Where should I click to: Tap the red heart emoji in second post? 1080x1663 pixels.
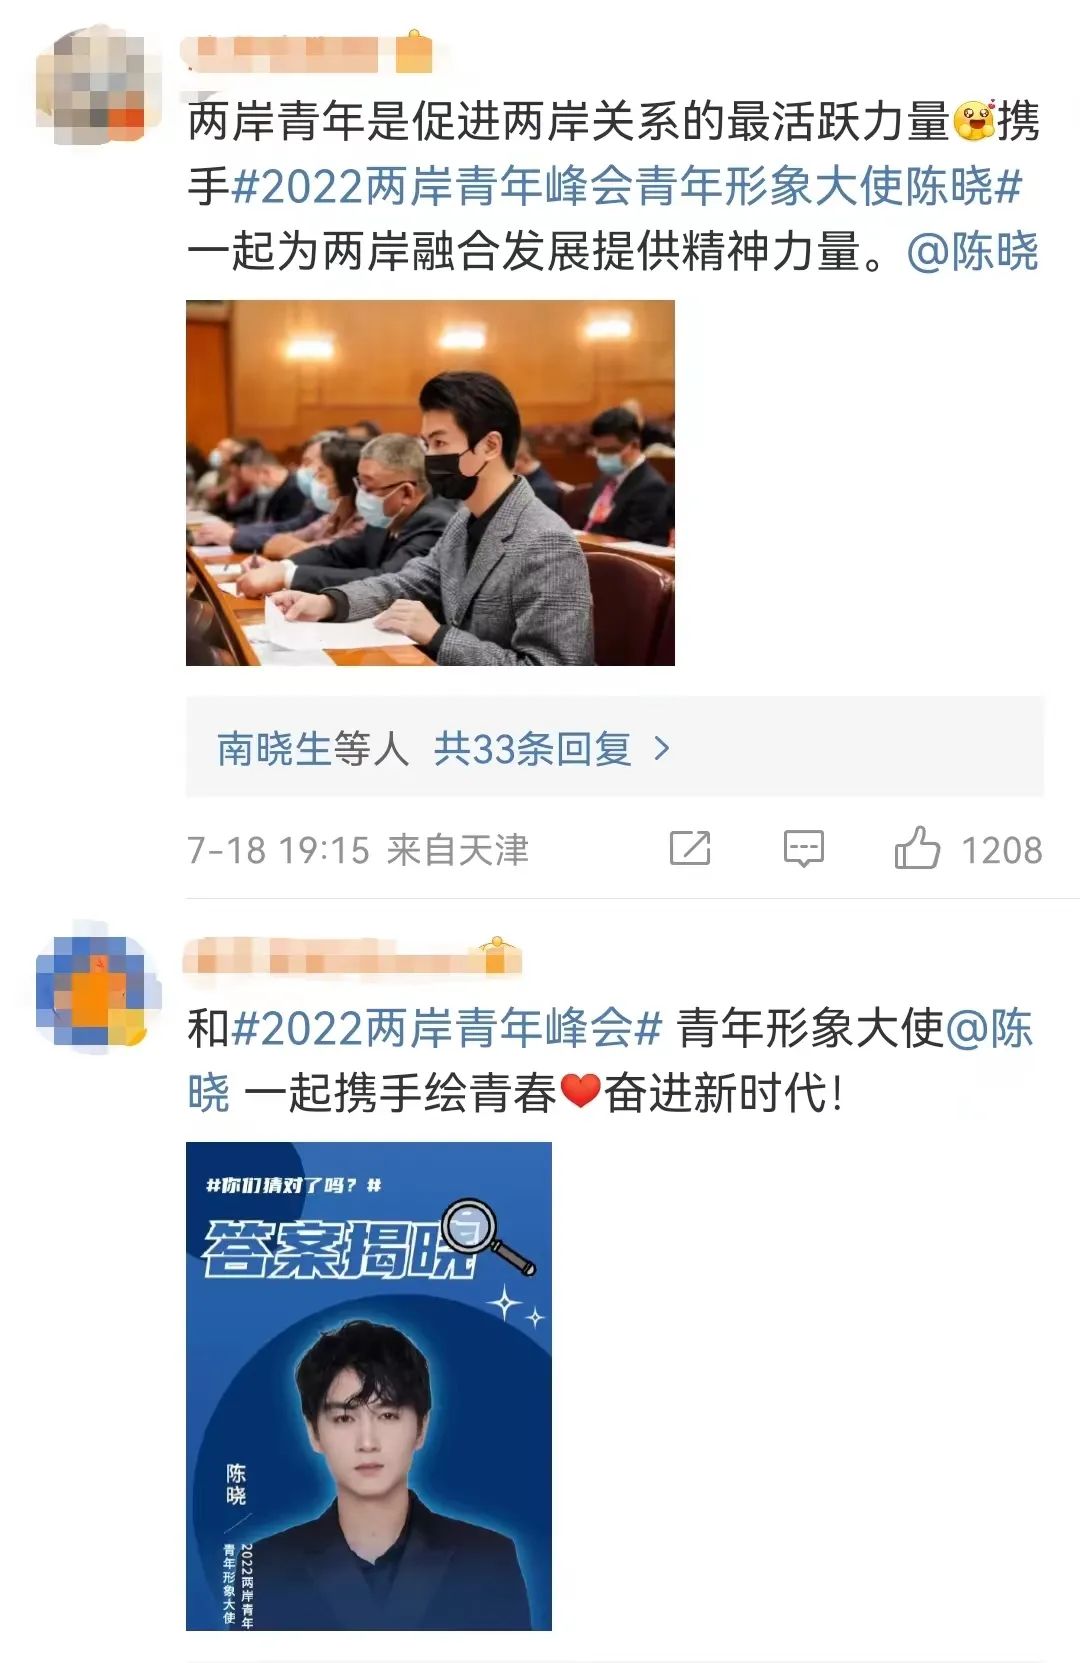[580, 1091]
